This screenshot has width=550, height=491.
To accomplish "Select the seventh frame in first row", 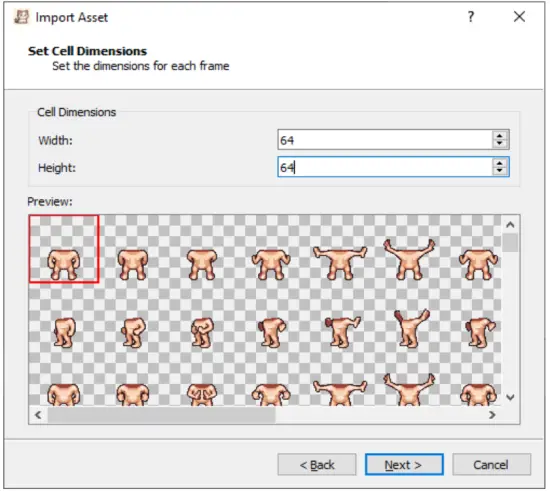I will click(478, 264).
